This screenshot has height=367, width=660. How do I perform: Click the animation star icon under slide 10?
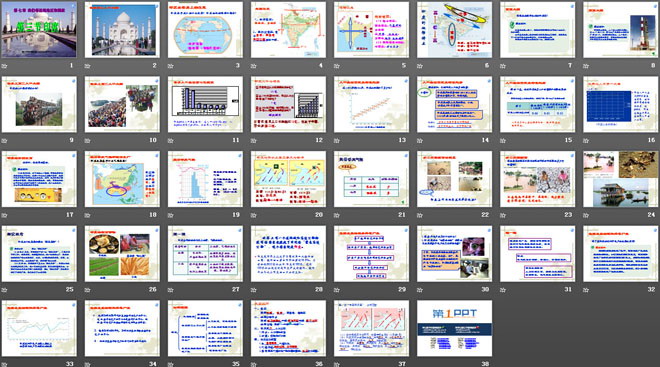coord(88,140)
